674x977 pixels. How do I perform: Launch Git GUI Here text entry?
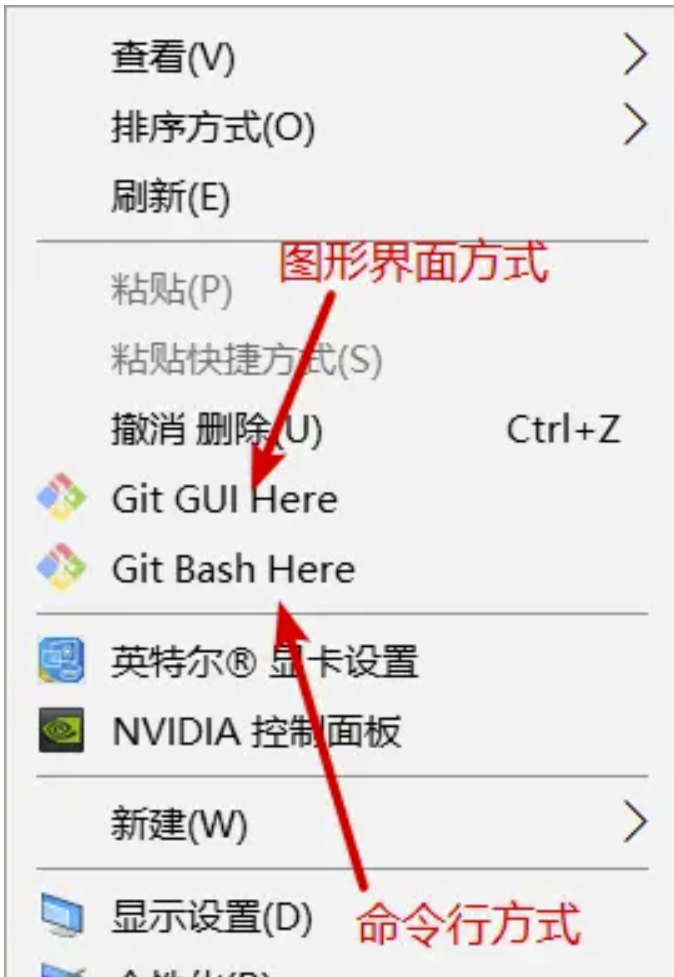(x=224, y=499)
